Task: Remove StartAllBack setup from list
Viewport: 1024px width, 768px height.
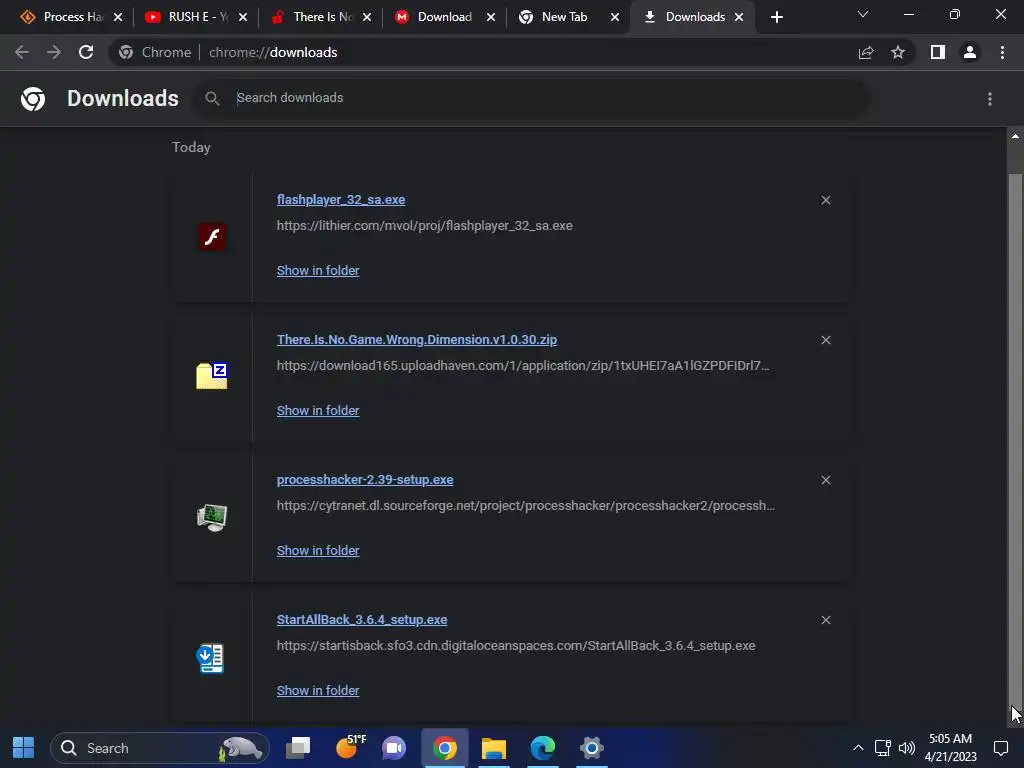Action: point(826,620)
